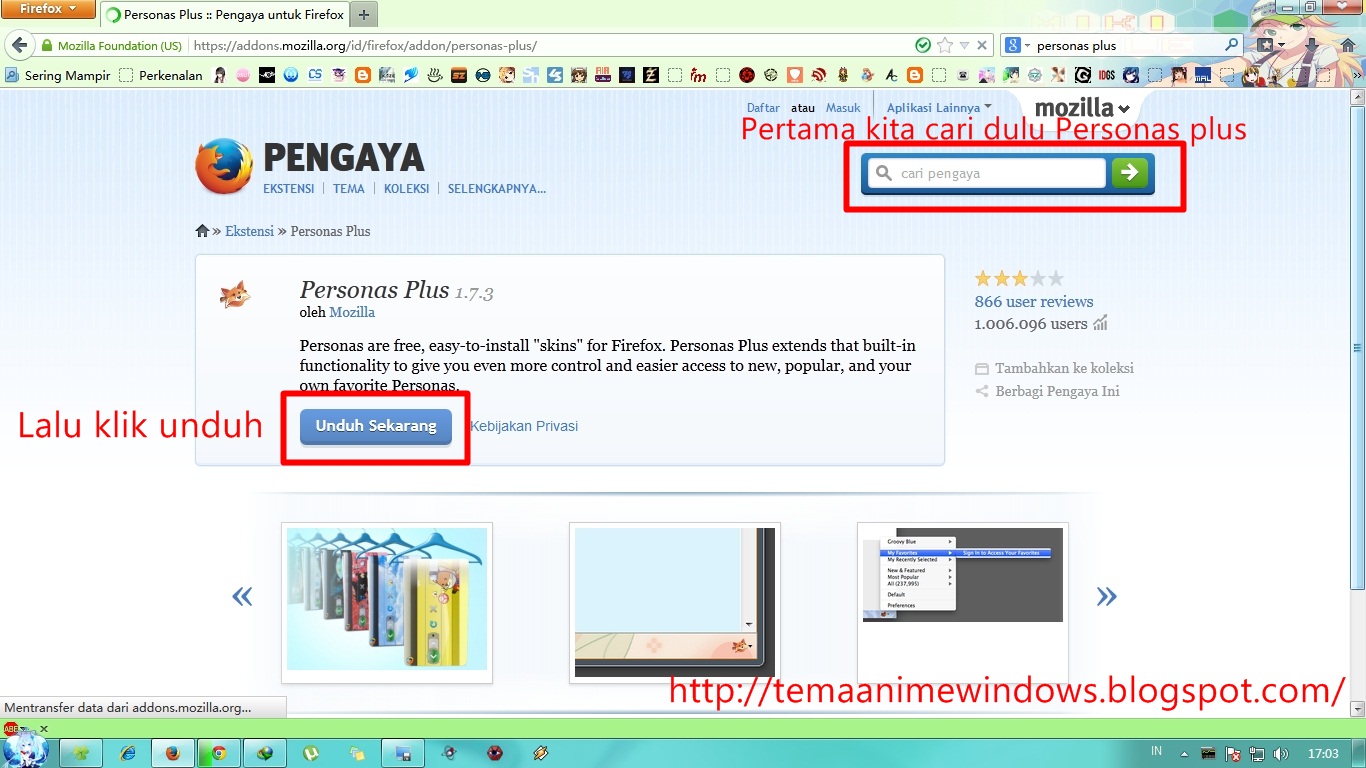
Task: Open the orange 'SZ' bookmark icon
Action: [x=459, y=75]
